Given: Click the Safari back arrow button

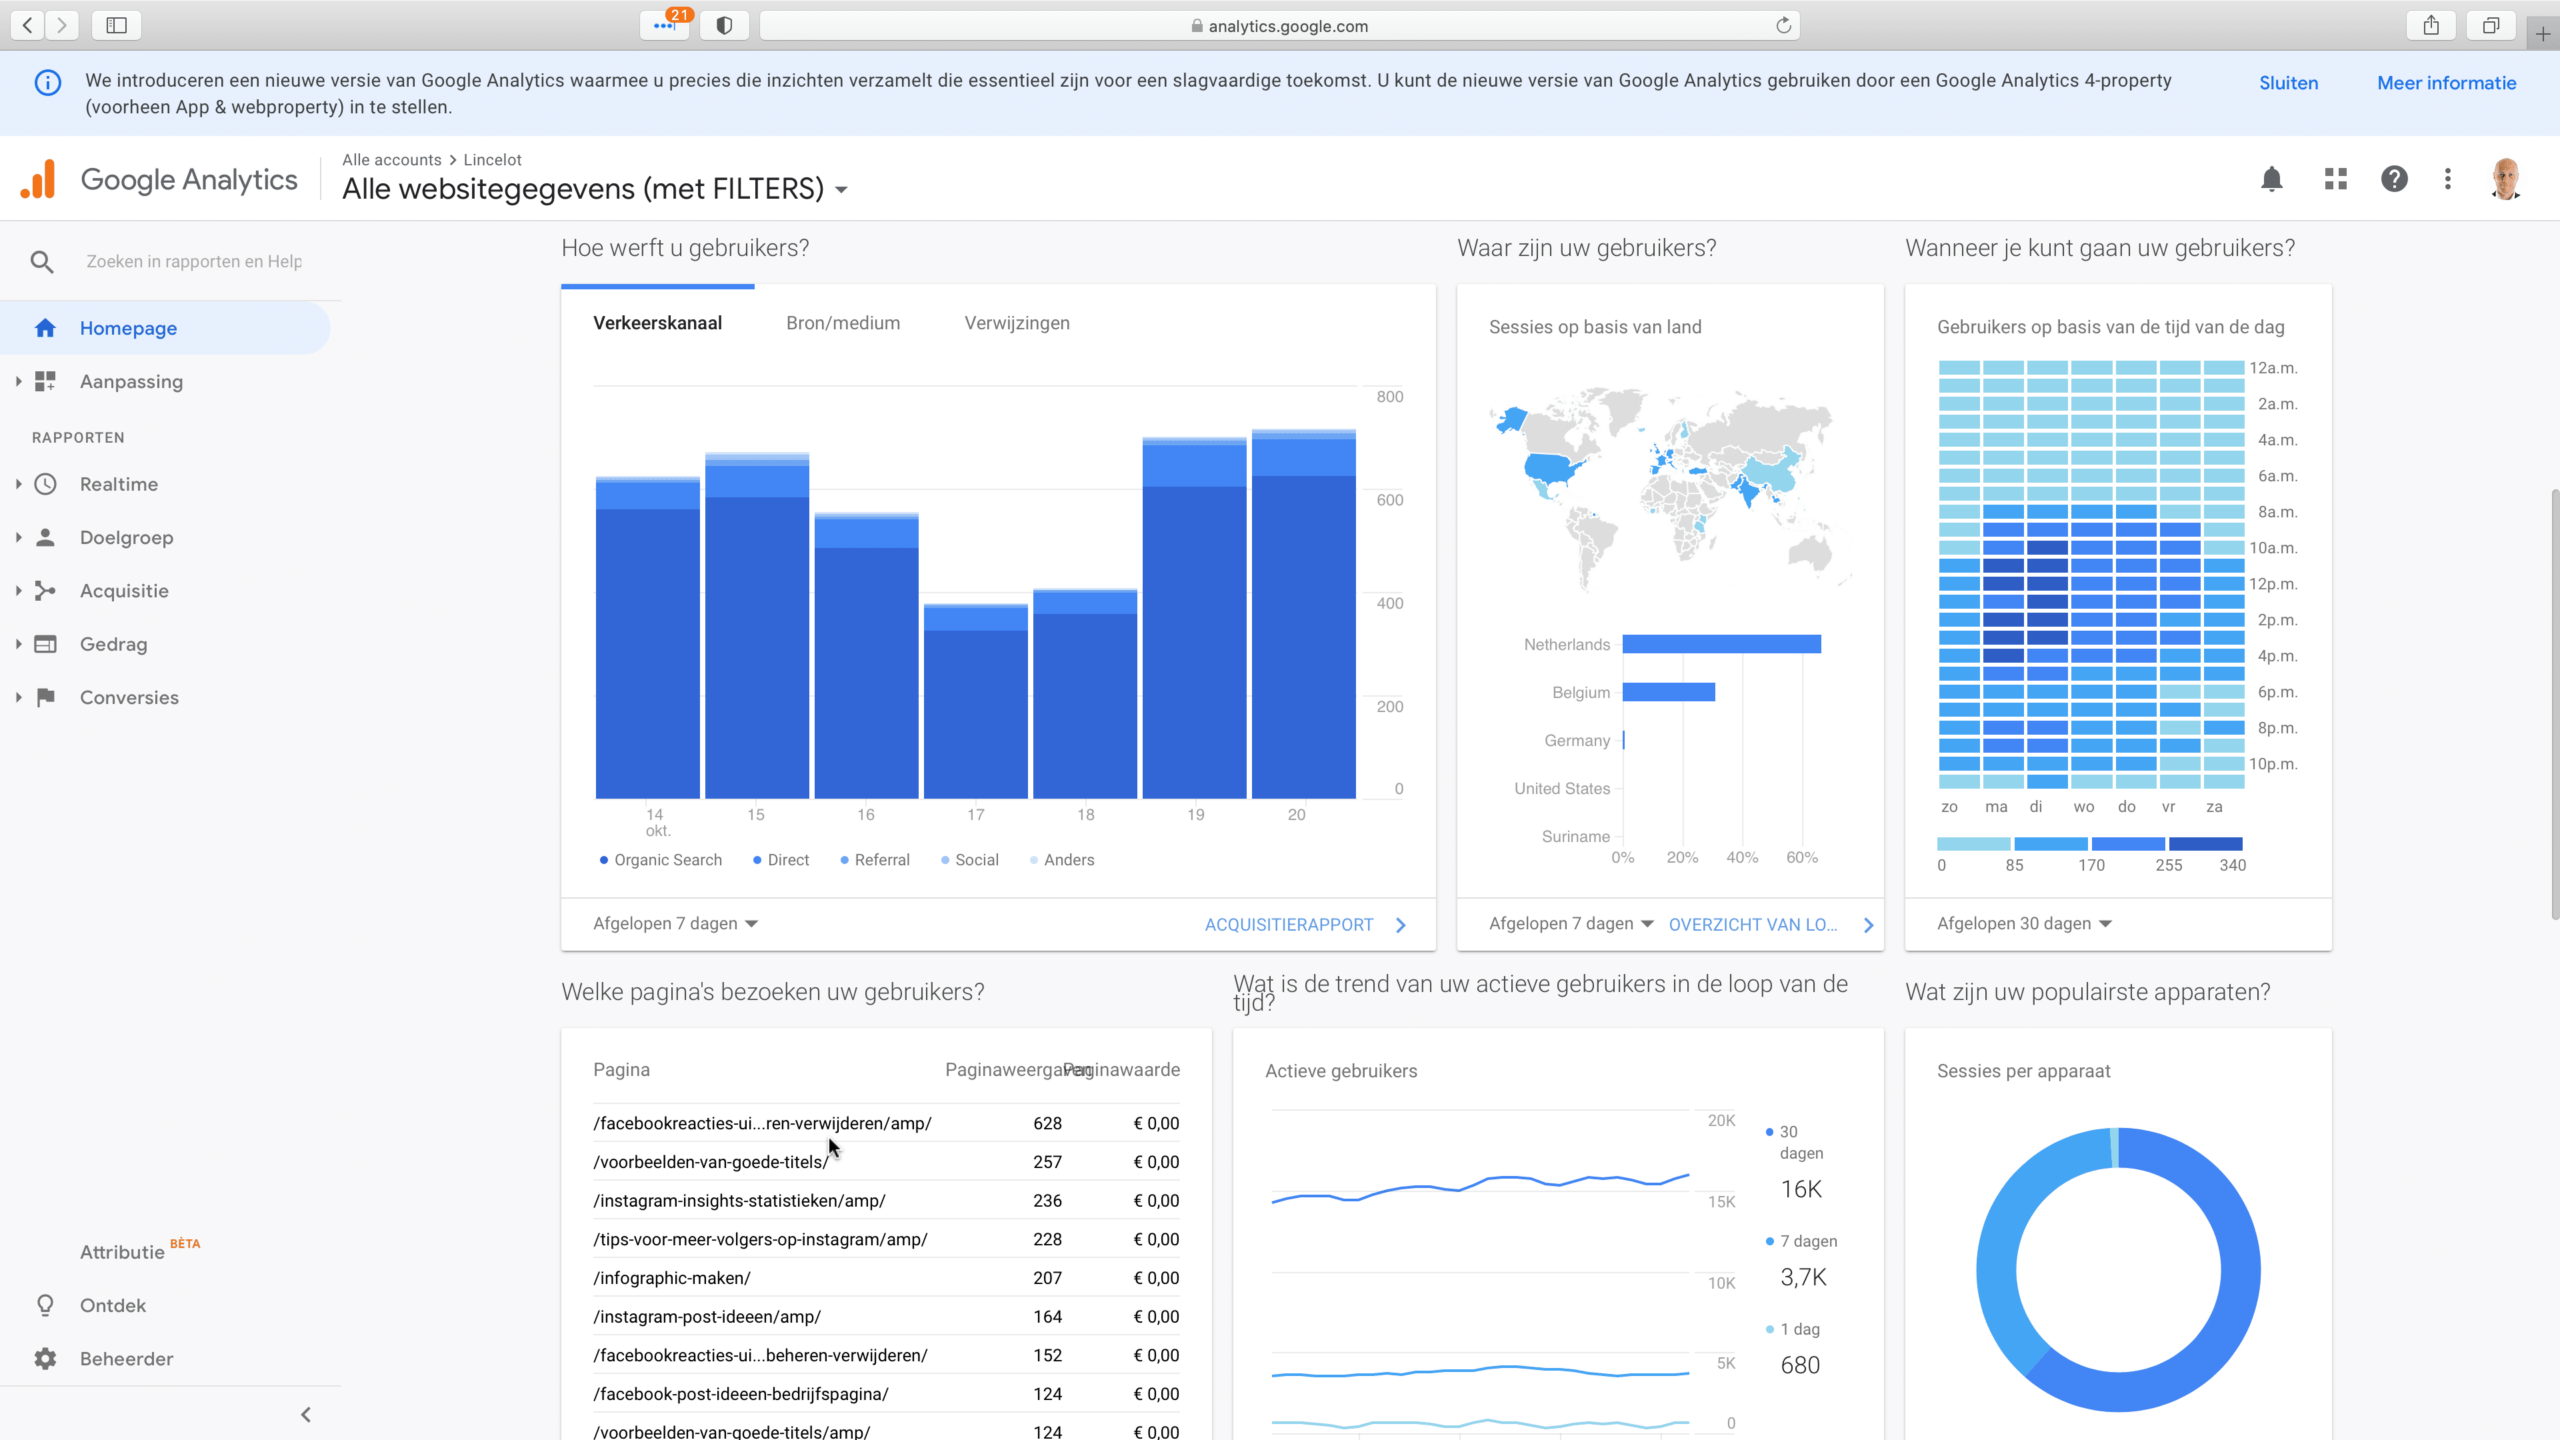Looking at the screenshot, I should [28, 25].
